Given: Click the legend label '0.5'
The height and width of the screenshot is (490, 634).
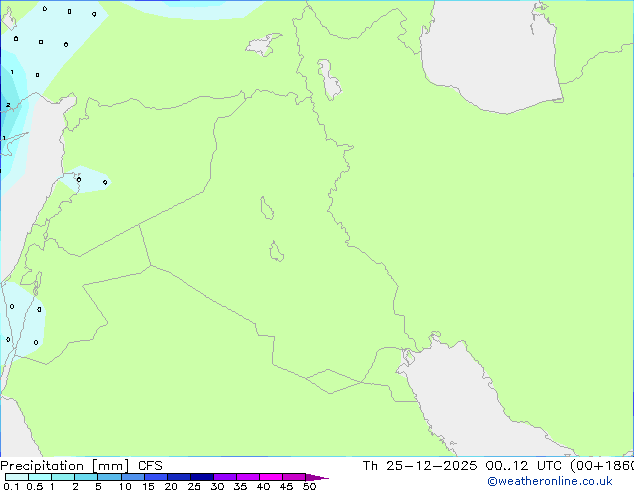Looking at the screenshot, I should 35,486.
